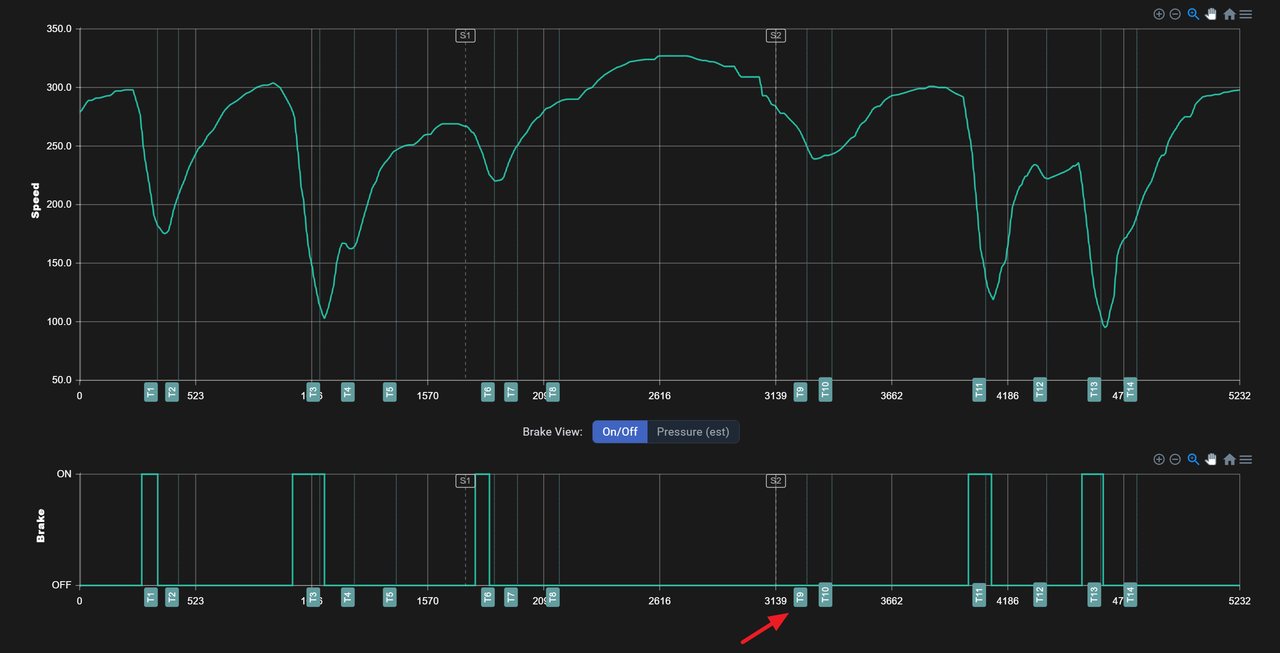Zoom out on the Speed chart
This screenshot has width=1280, height=653.
pos(1175,14)
